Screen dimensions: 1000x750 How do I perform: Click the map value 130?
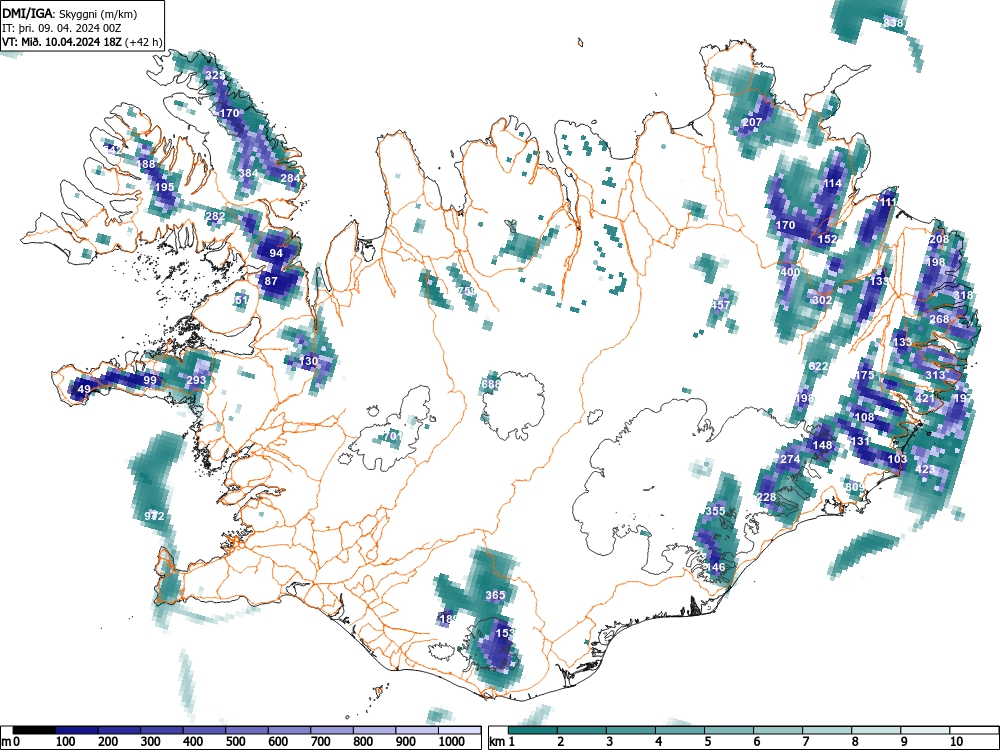pos(308,361)
